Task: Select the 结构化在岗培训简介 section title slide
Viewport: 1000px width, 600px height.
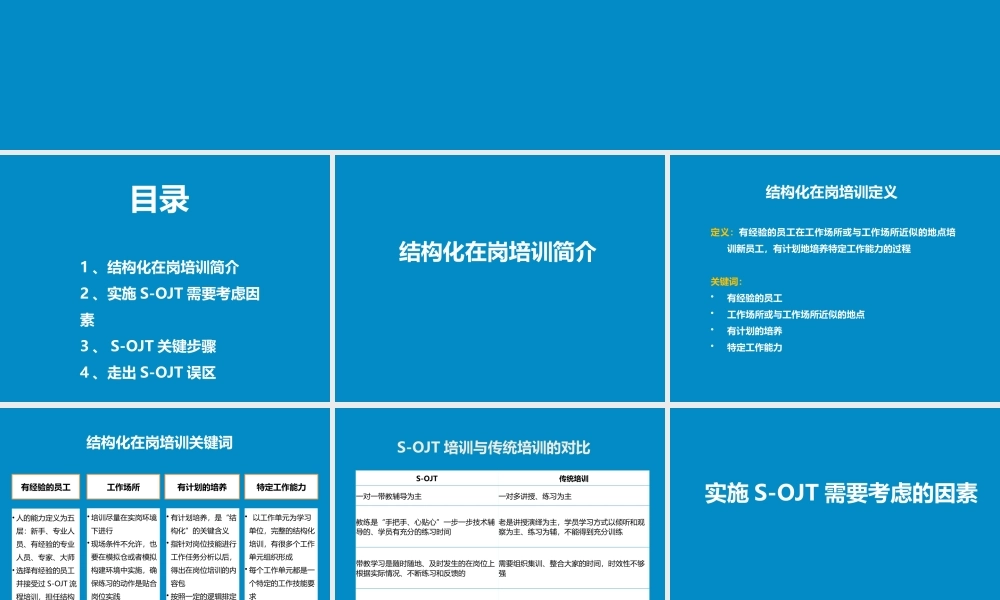Action: 499,278
